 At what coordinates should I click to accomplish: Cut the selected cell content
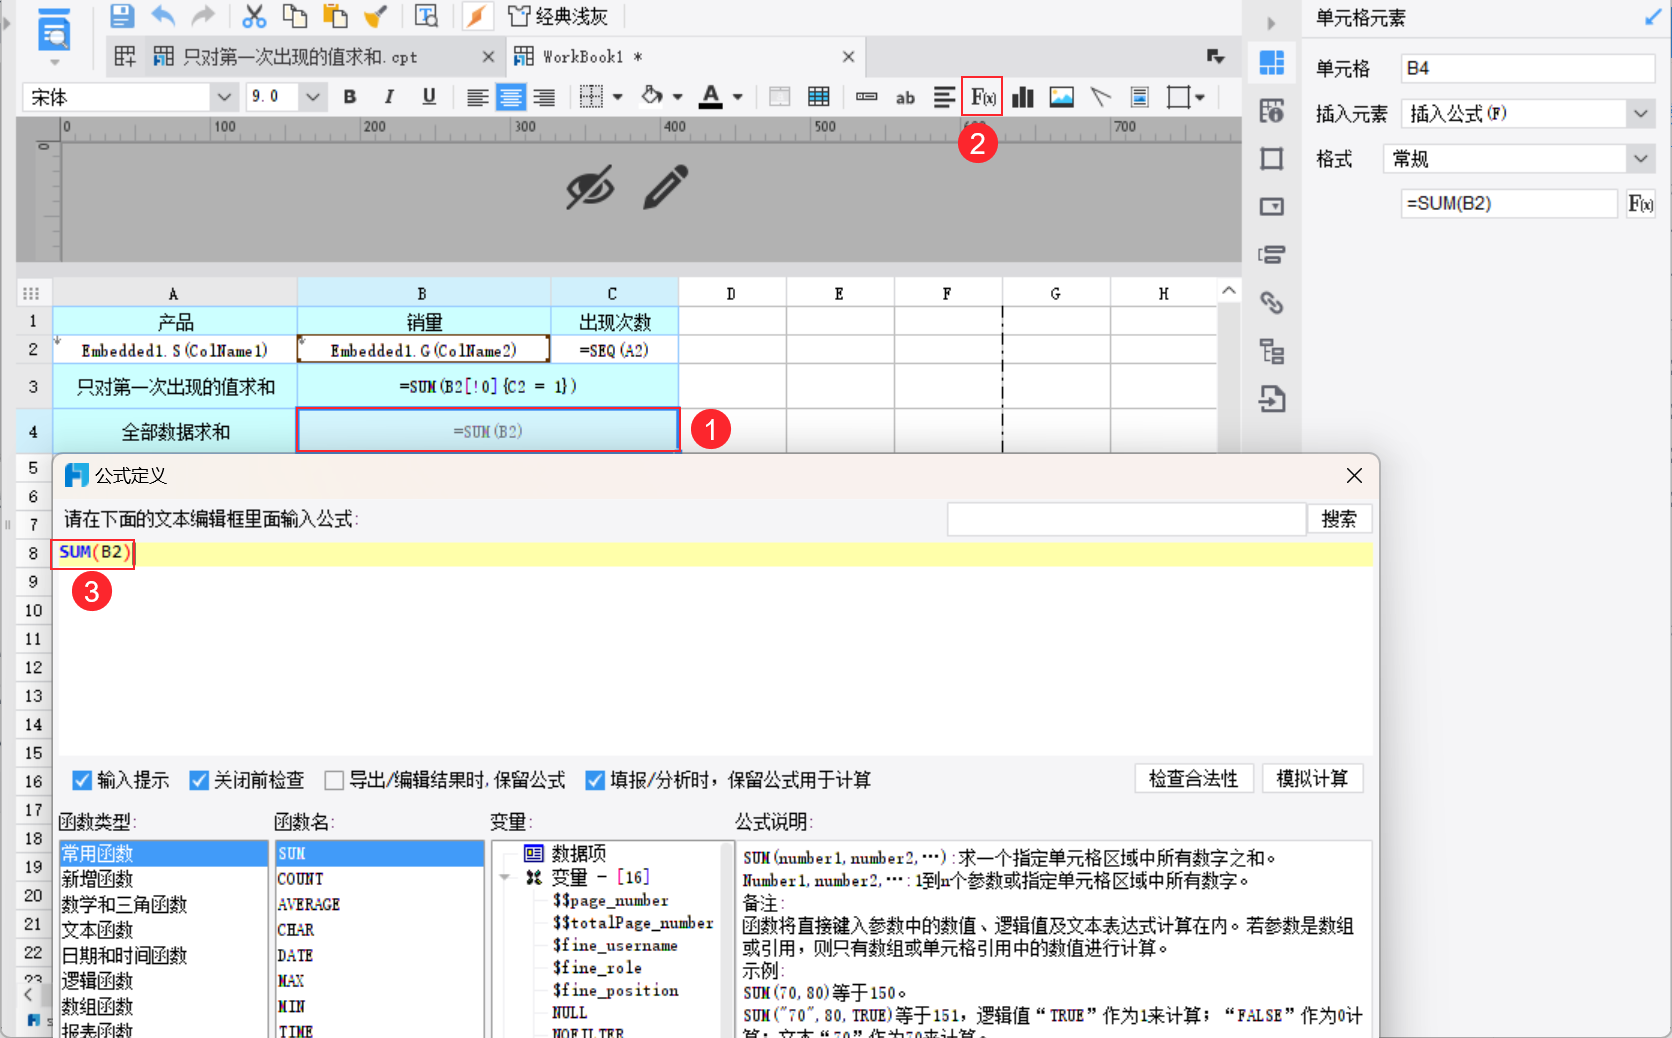(x=254, y=16)
